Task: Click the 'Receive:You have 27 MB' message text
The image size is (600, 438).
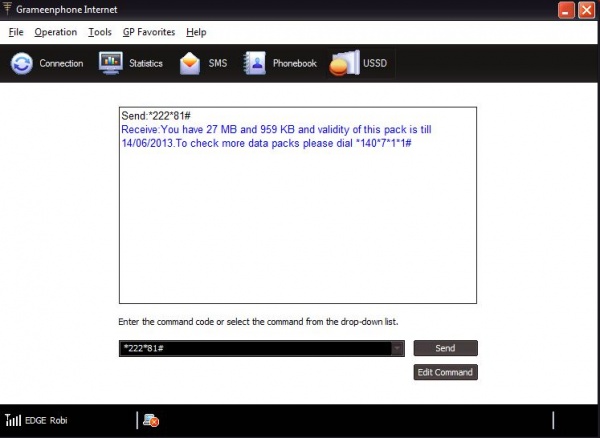Action: (x=276, y=129)
